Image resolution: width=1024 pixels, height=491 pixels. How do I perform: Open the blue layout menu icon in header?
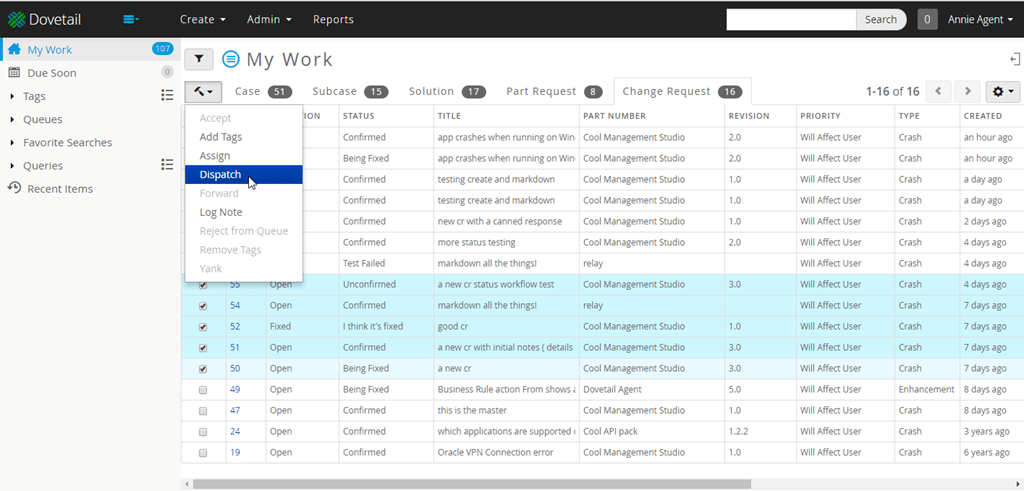click(131, 20)
